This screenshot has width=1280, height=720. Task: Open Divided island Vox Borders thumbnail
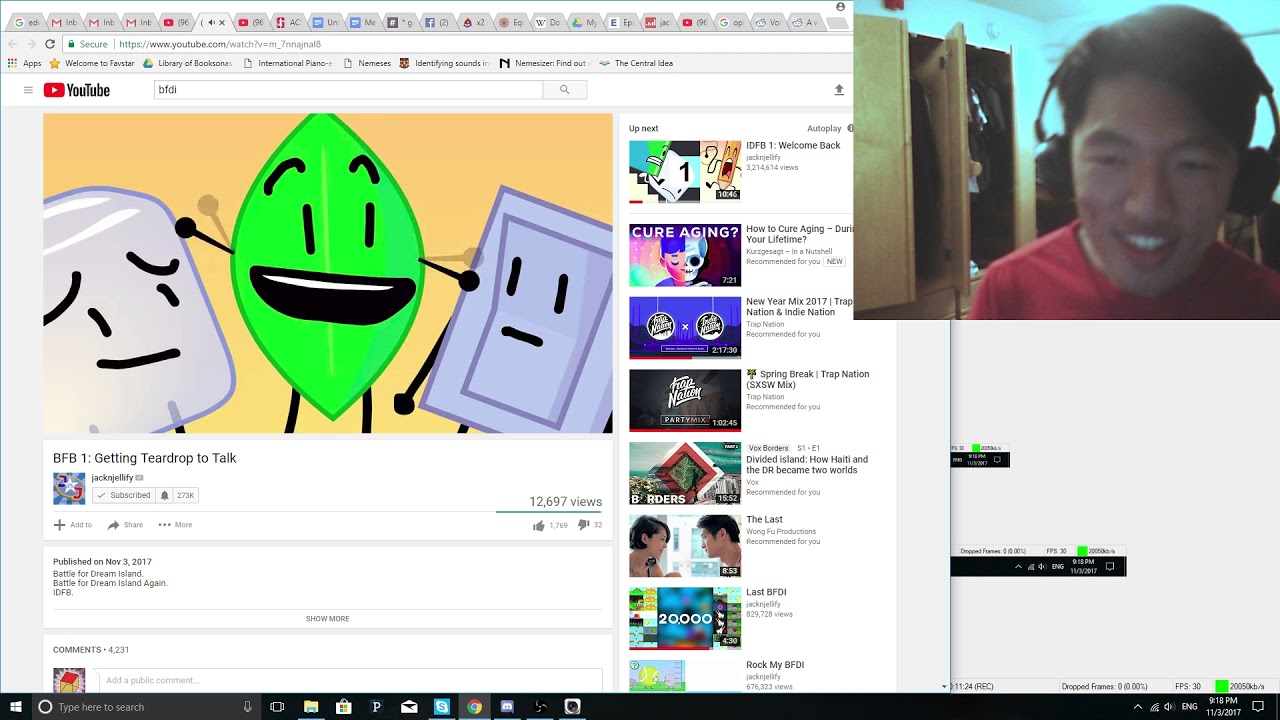(x=685, y=473)
